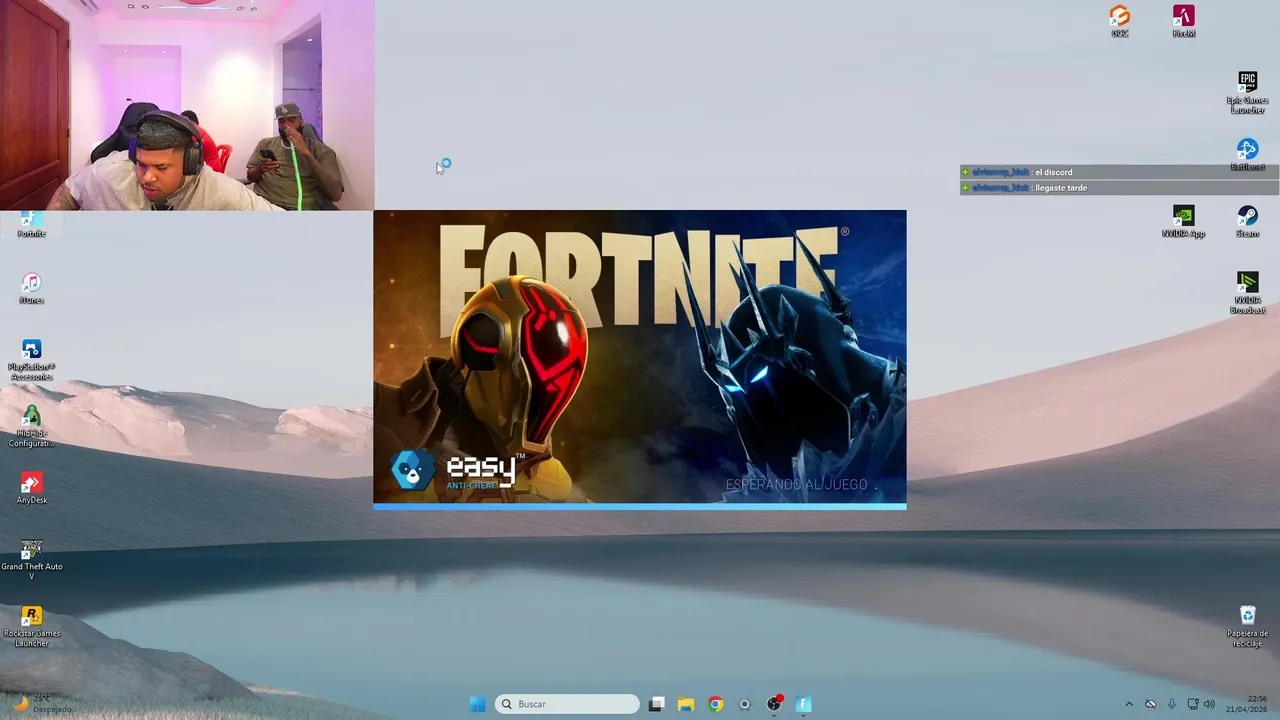Show hidden system tray icons
This screenshot has height=720, width=1280.
(x=1129, y=704)
